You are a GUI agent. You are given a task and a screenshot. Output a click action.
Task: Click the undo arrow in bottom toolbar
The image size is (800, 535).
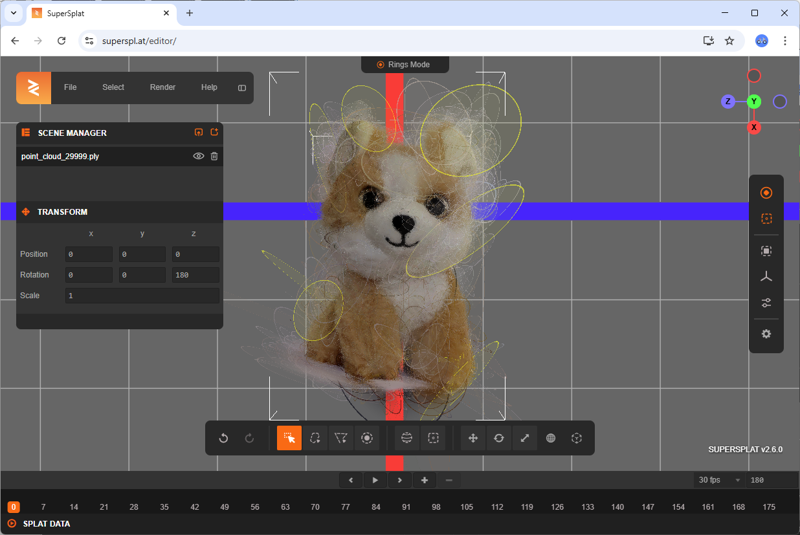pyautogui.click(x=224, y=438)
